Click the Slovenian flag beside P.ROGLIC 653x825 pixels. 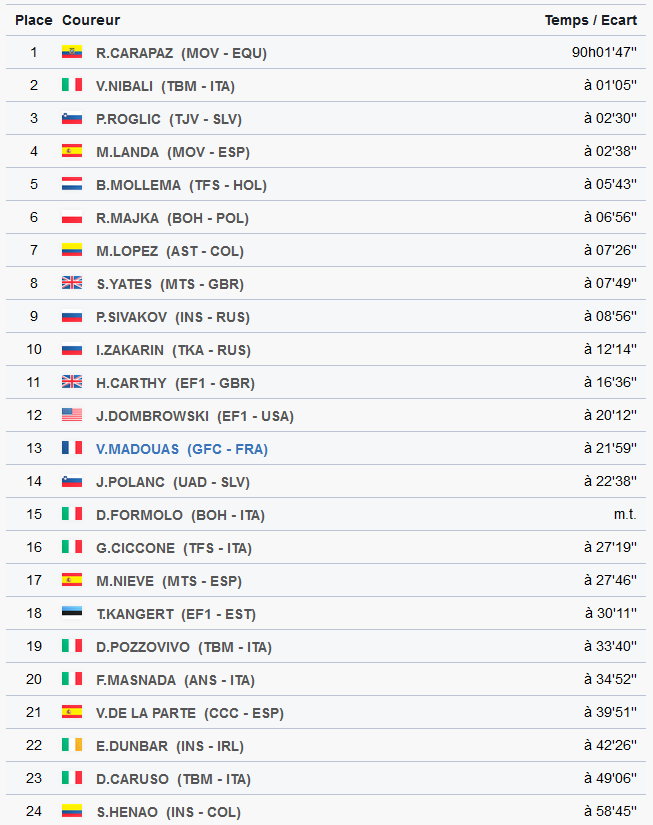click(x=72, y=118)
